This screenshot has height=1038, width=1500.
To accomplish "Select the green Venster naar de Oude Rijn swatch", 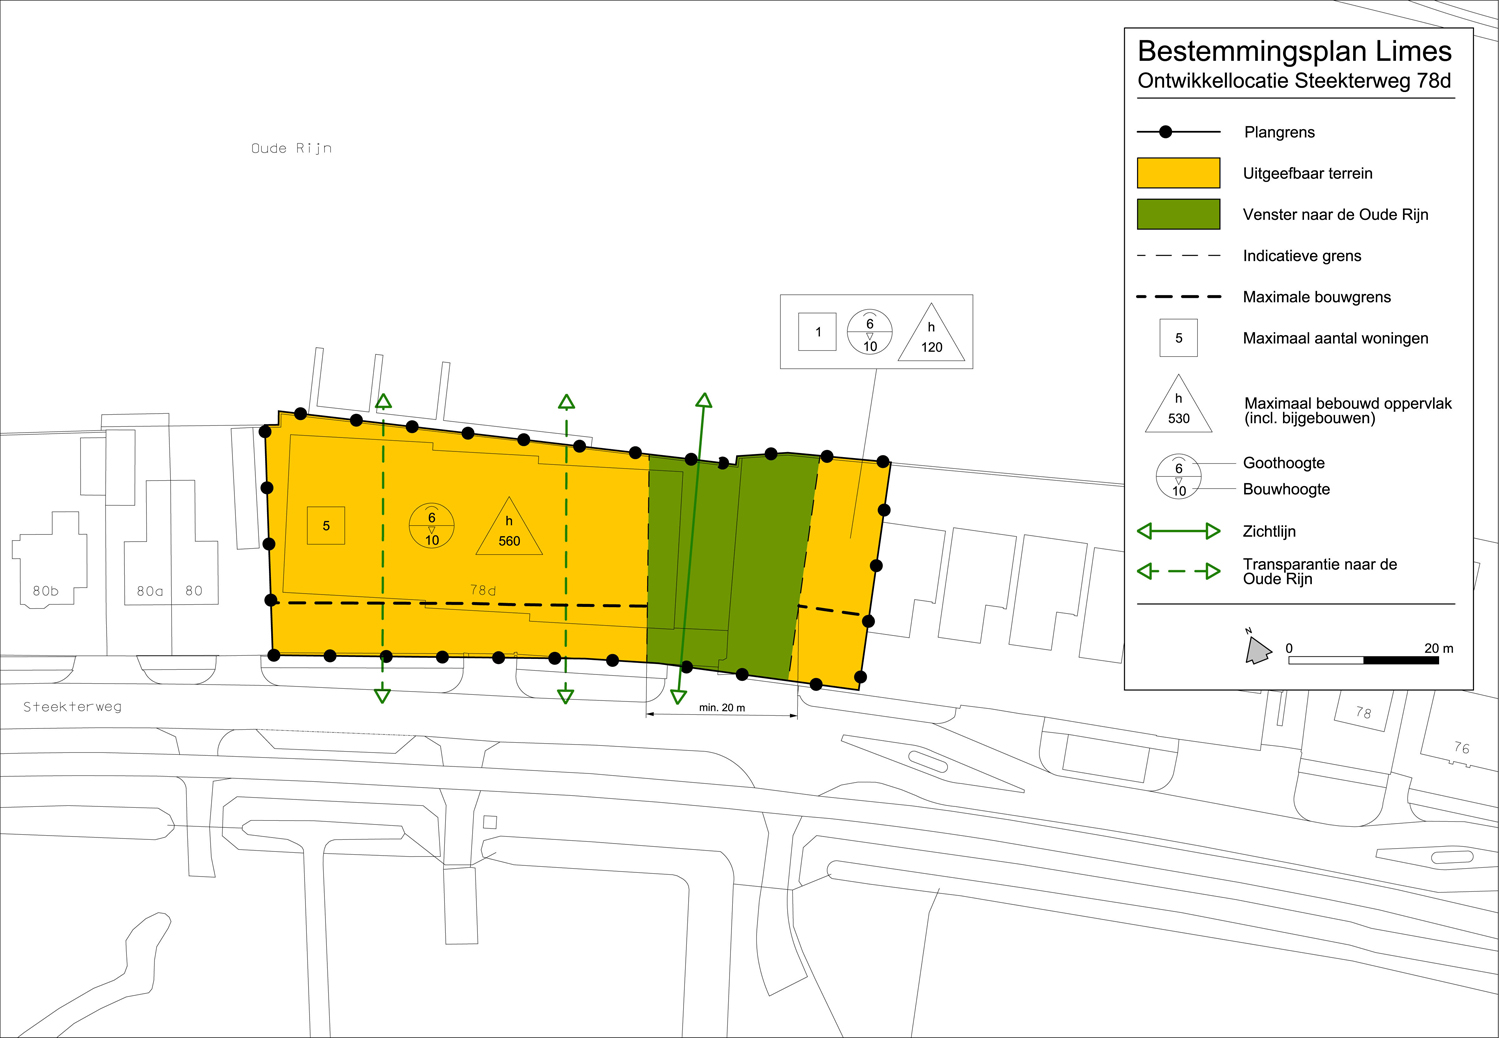I will click(1179, 214).
